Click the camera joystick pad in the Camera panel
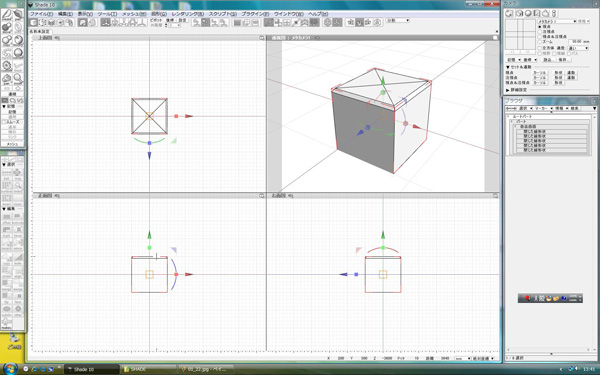600x375 pixels. [520, 34]
